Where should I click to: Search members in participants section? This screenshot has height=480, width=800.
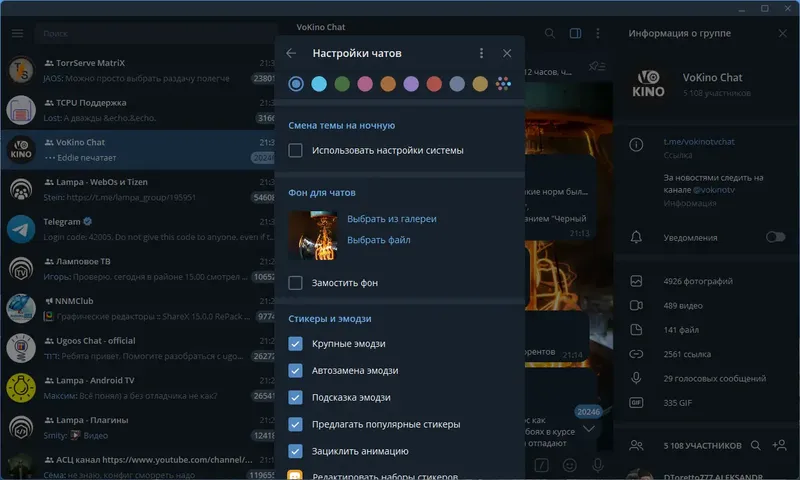click(756, 445)
